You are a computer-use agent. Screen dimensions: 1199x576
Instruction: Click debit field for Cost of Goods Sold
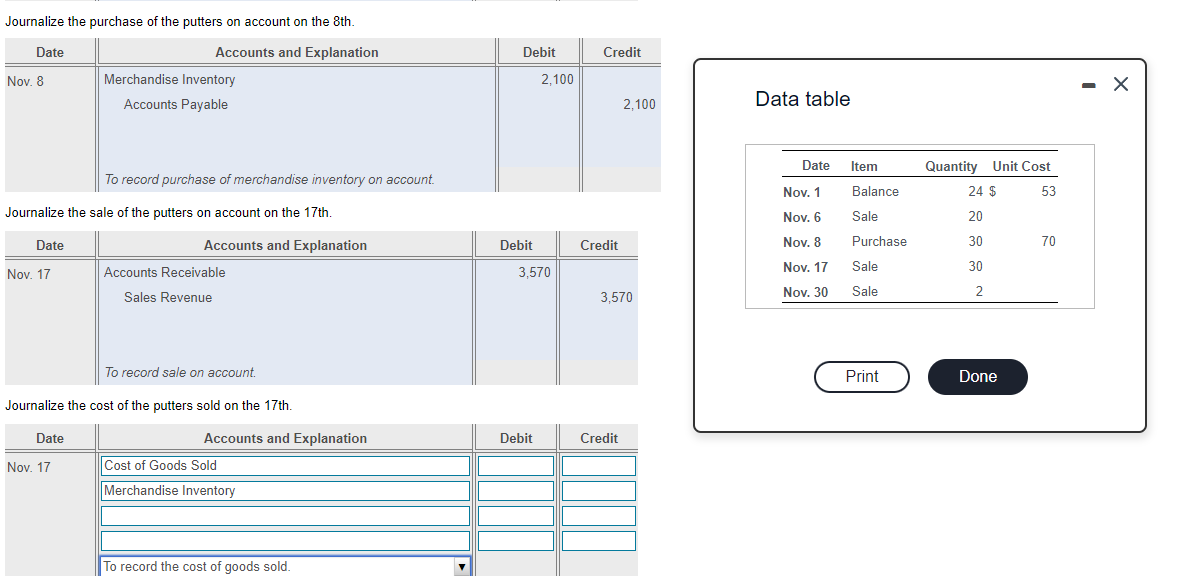516,466
